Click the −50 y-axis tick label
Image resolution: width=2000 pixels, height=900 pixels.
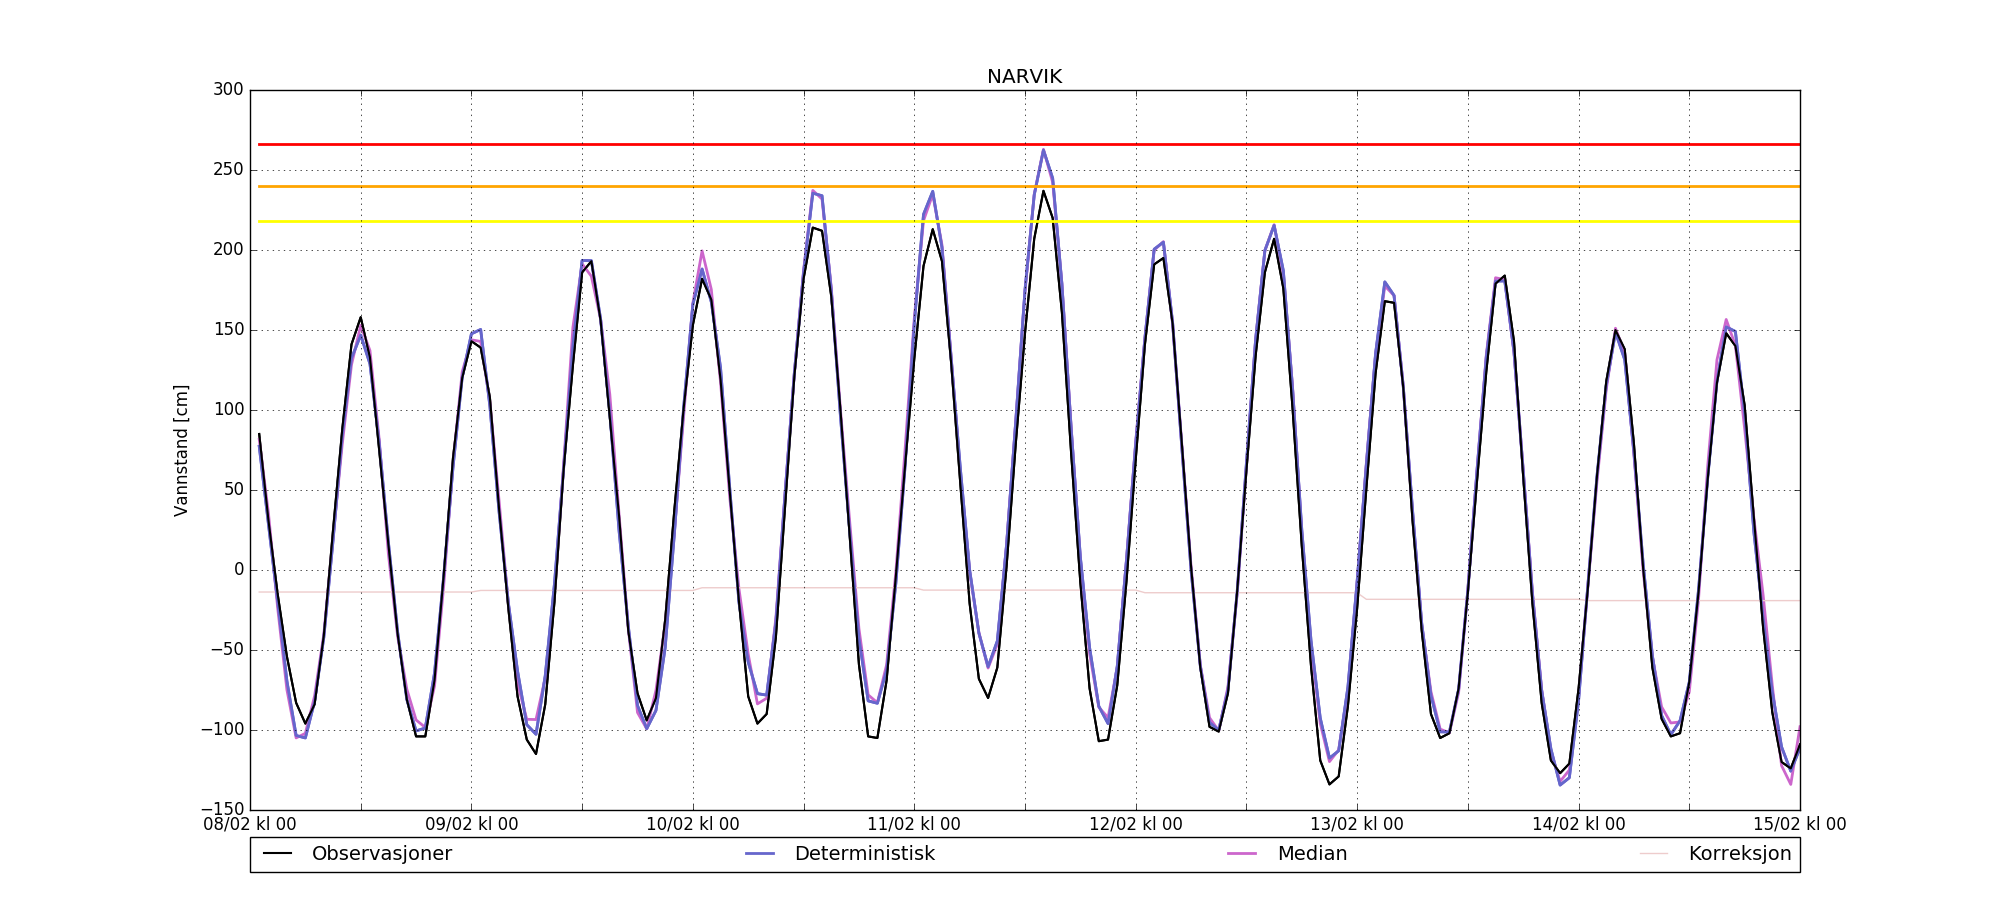[227, 650]
